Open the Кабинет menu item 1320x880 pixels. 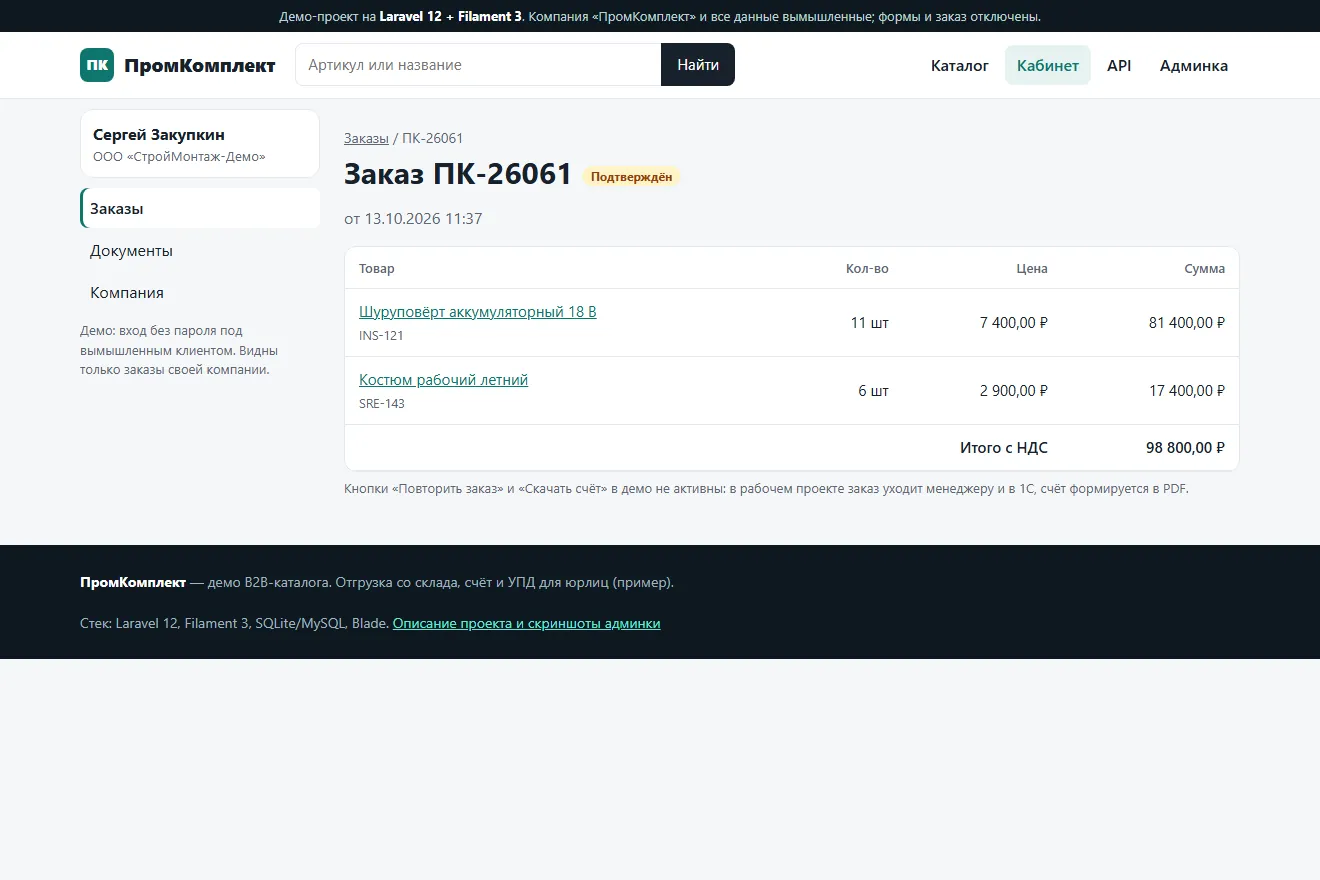pos(1048,66)
